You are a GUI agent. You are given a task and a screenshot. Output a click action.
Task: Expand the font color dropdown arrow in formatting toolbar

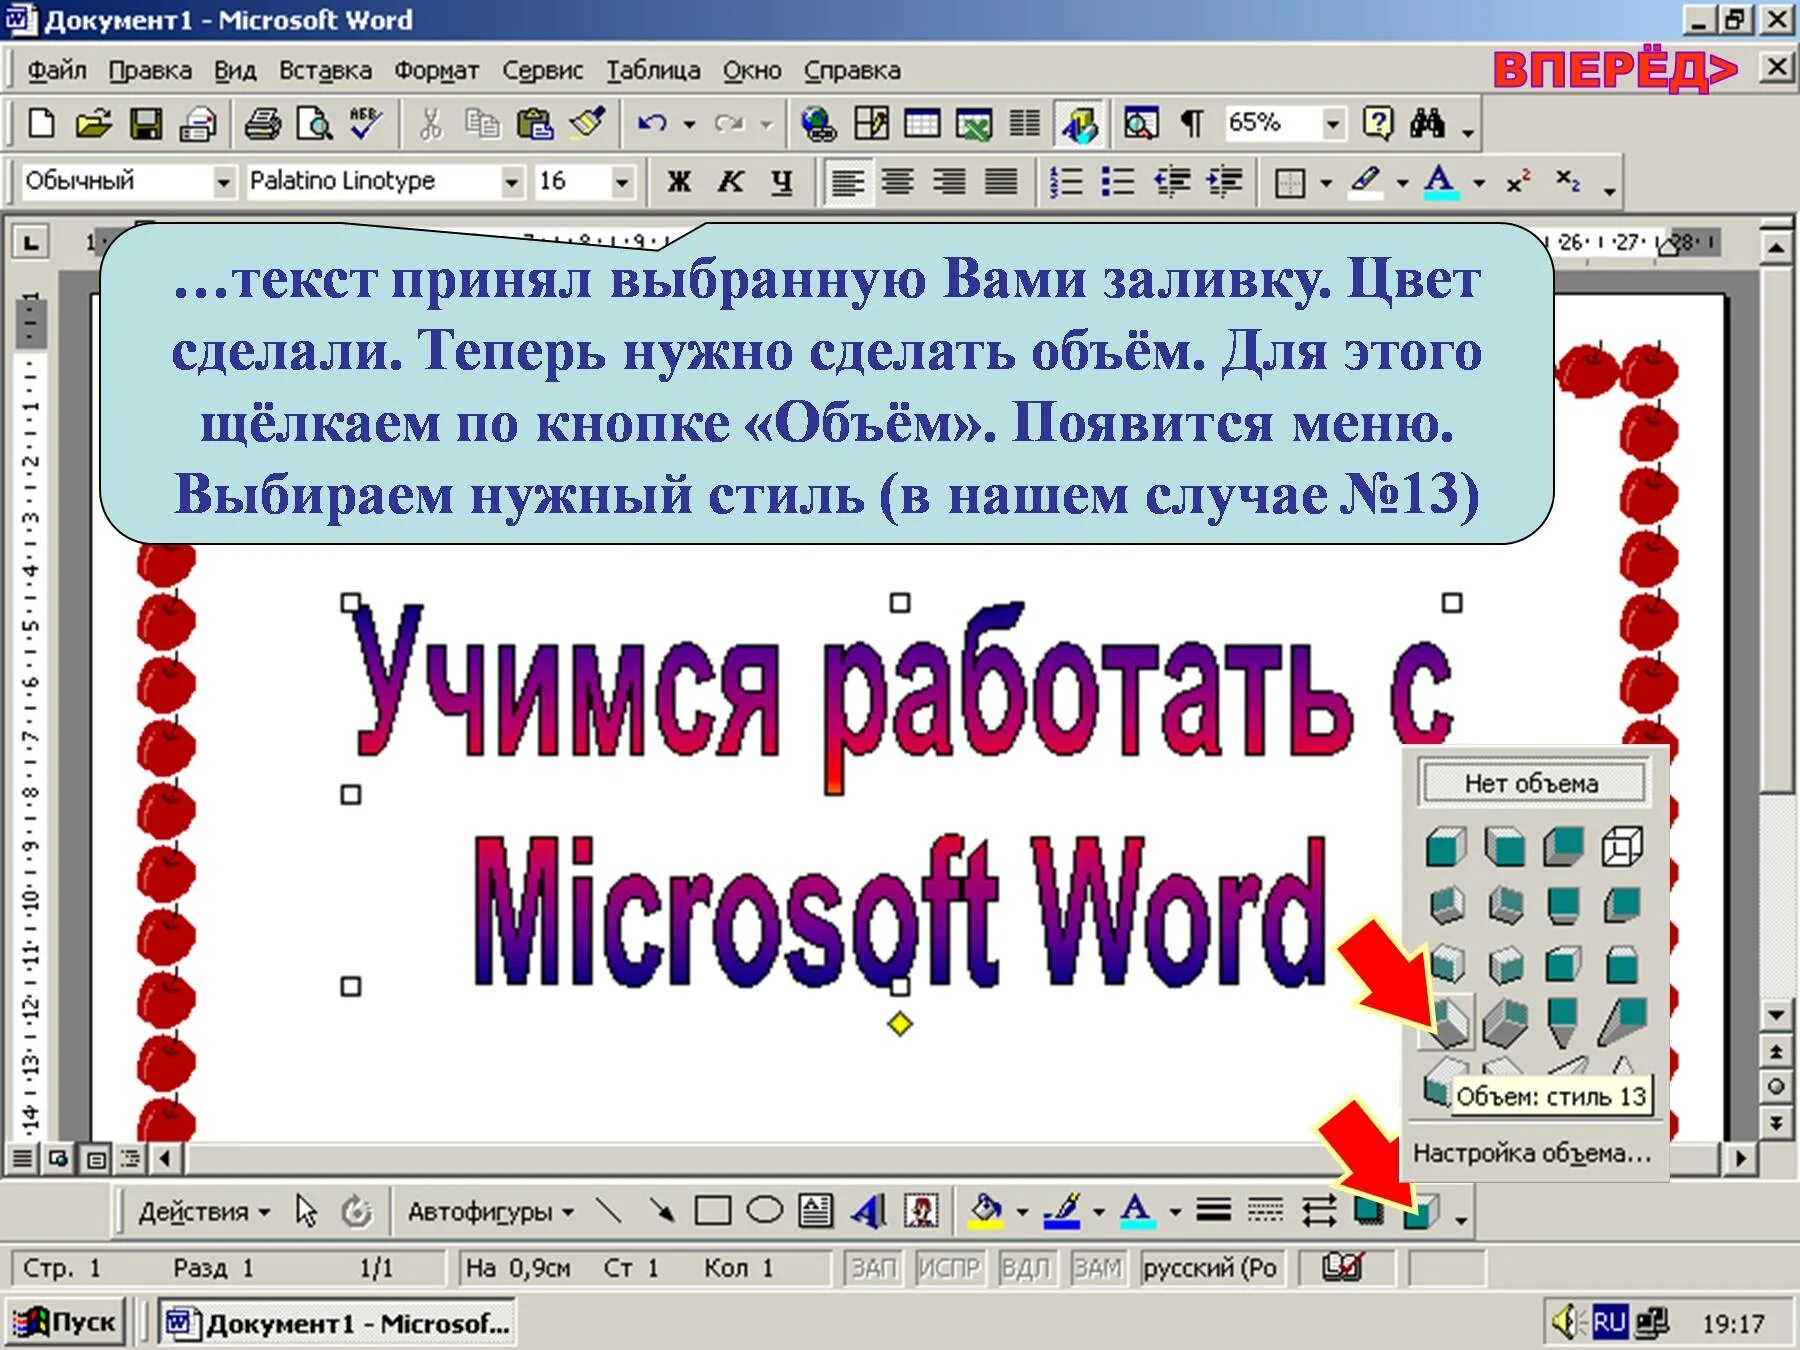(x=1479, y=183)
